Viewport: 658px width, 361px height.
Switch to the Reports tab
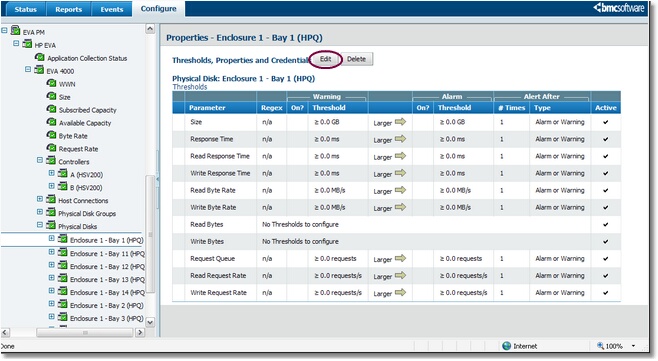coord(68,9)
